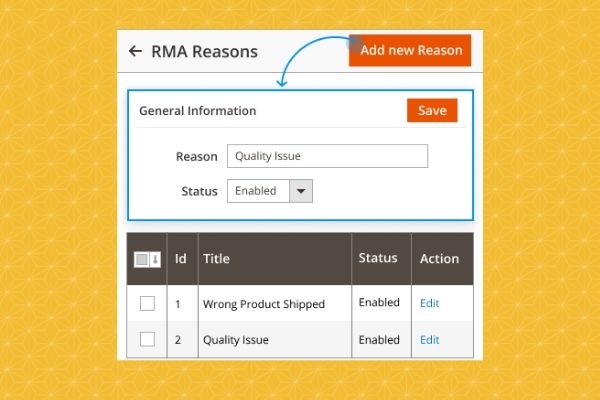The height and width of the screenshot is (400, 600).
Task: Sort by the Title column header
Action: pyautogui.click(x=217, y=259)
